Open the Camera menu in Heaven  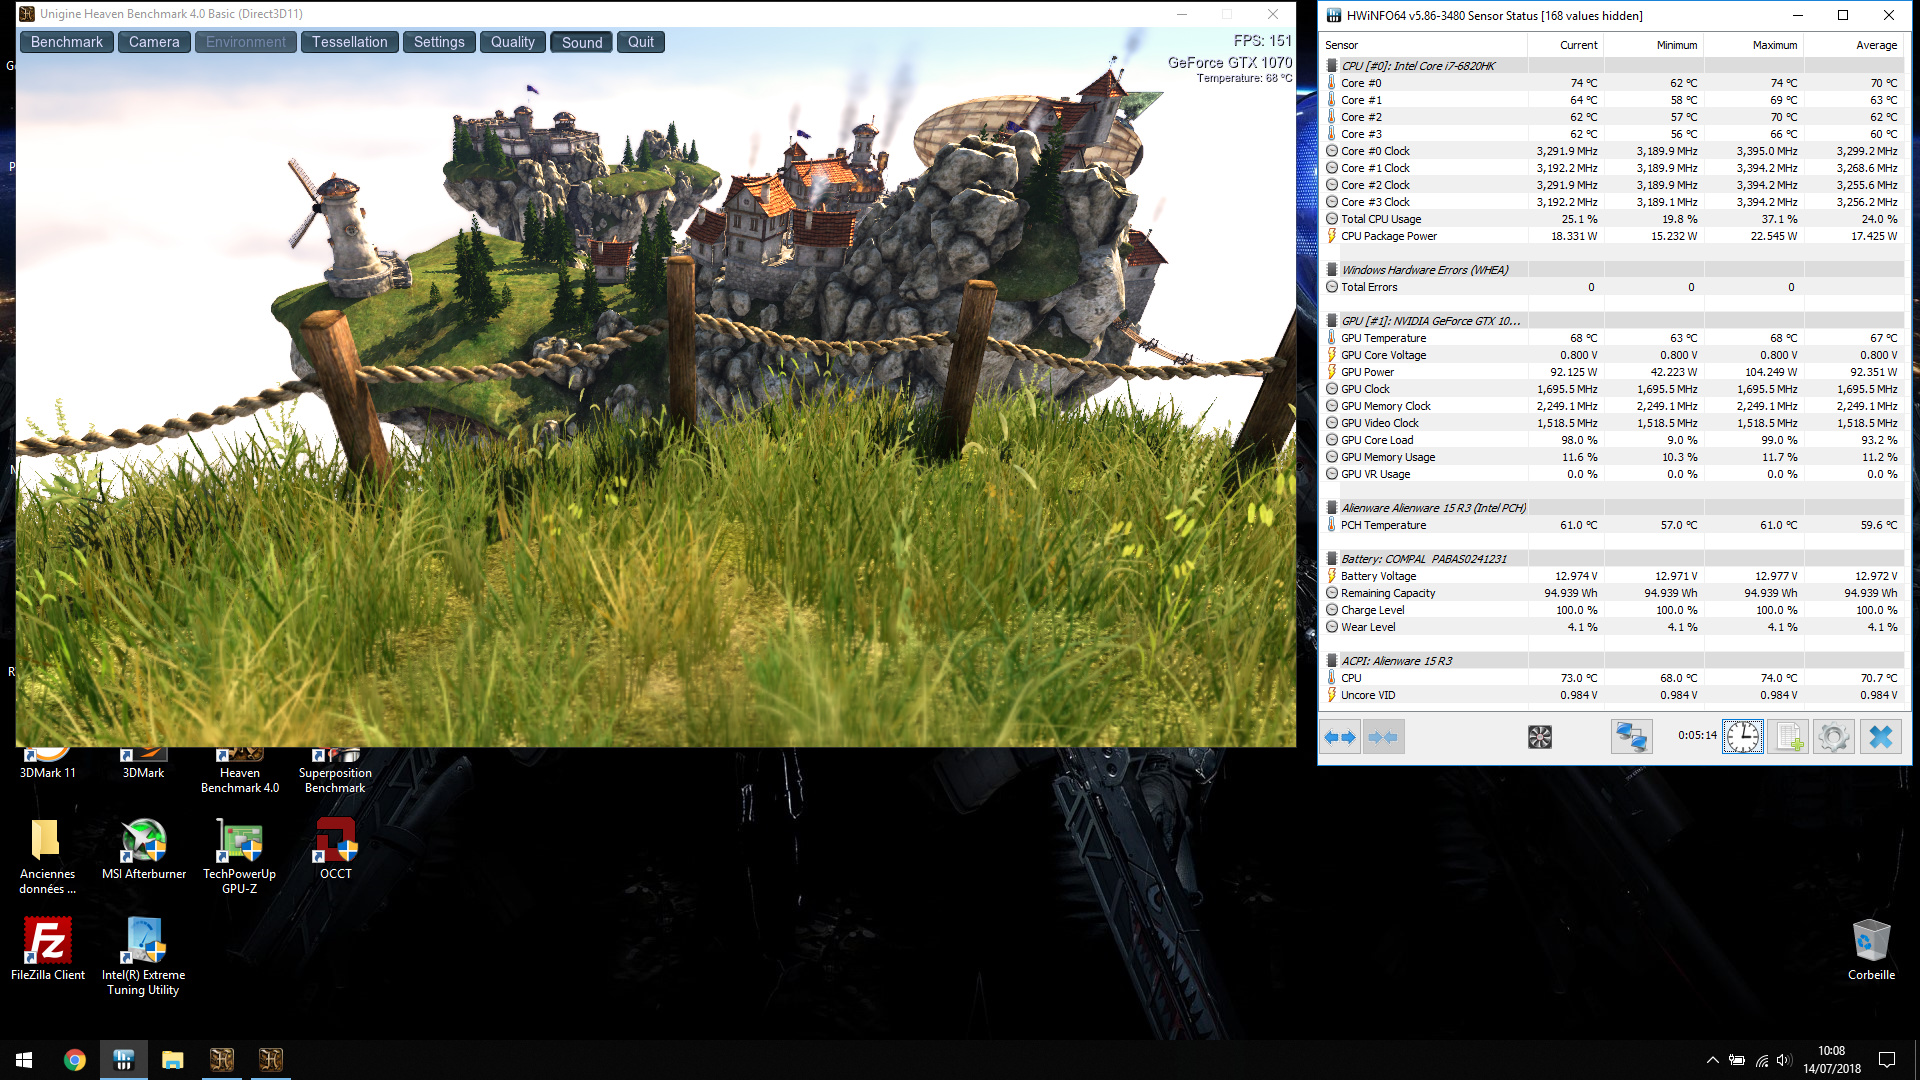[154, 42]
